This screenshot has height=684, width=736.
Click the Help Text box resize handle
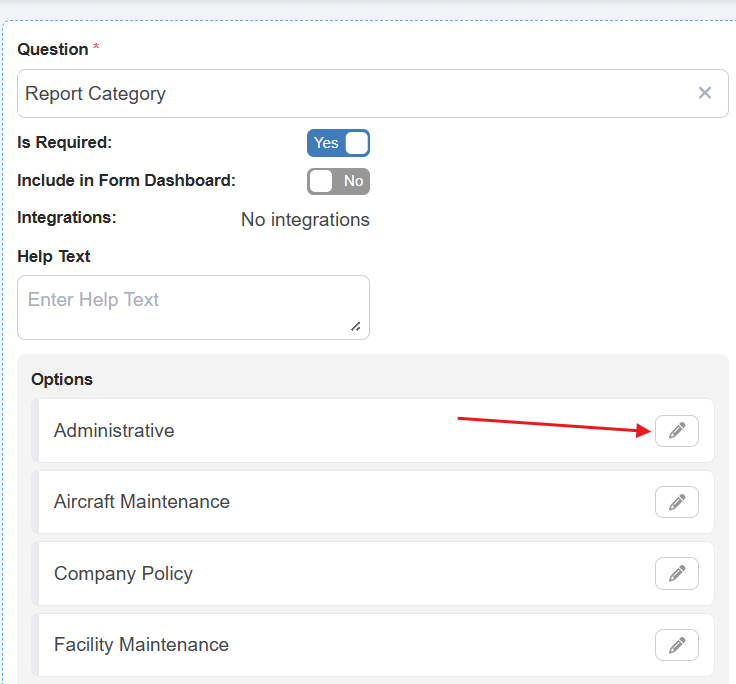356,326
